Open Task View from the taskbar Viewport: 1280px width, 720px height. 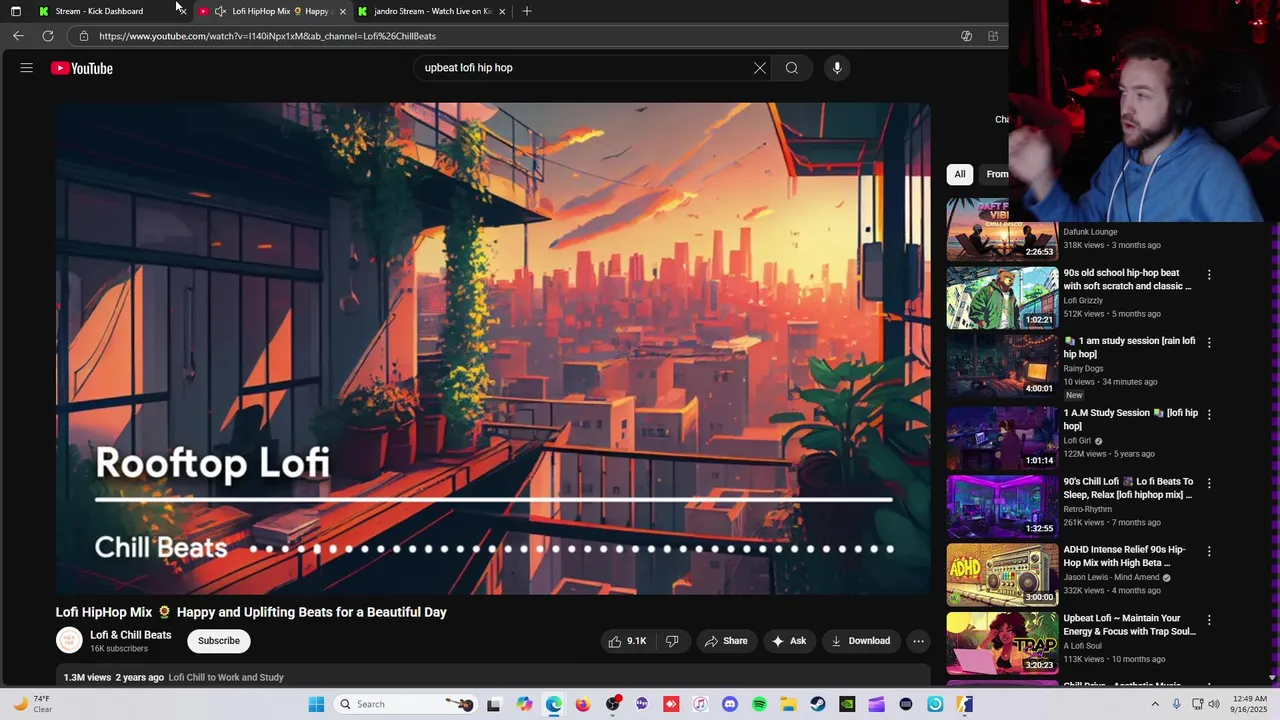(493, 704)
